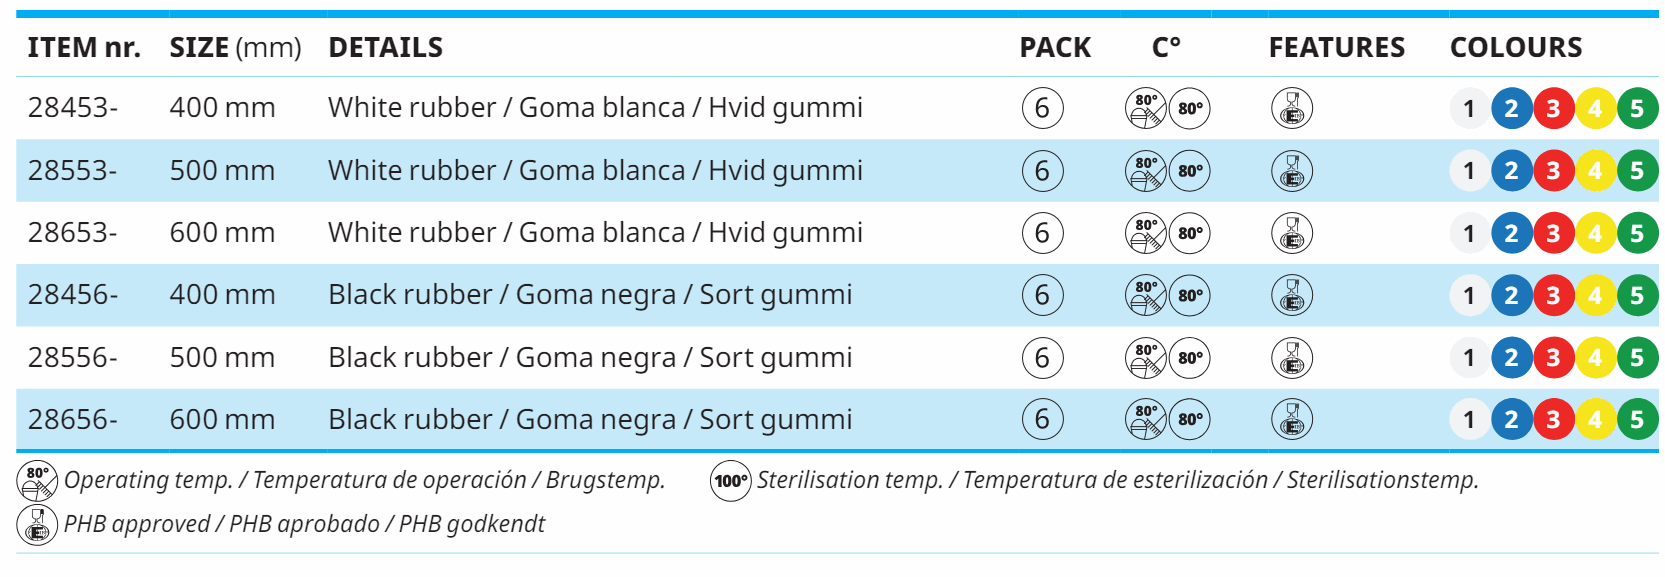Click the PHB approved icon in row 28453
This screenshot has height=577, width=1665.
[1291, 108]
